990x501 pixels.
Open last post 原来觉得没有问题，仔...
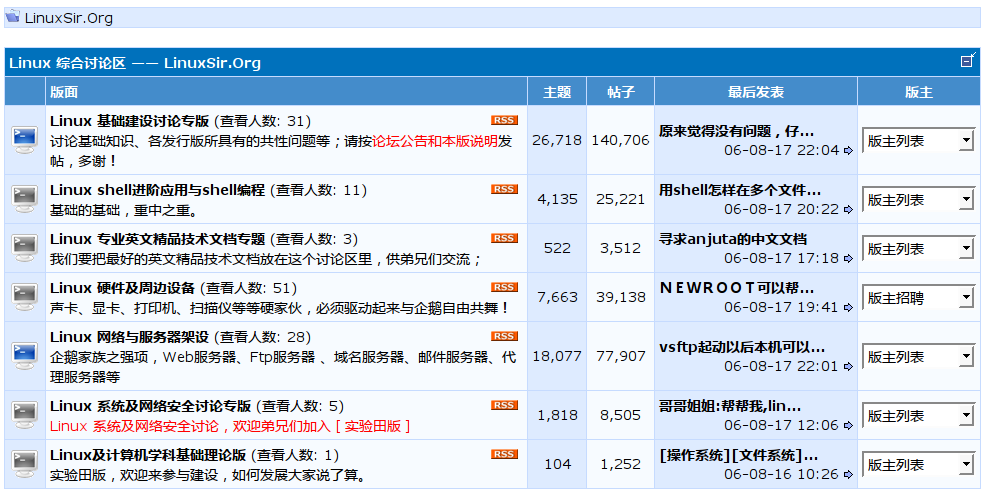[x=736, y=131]
